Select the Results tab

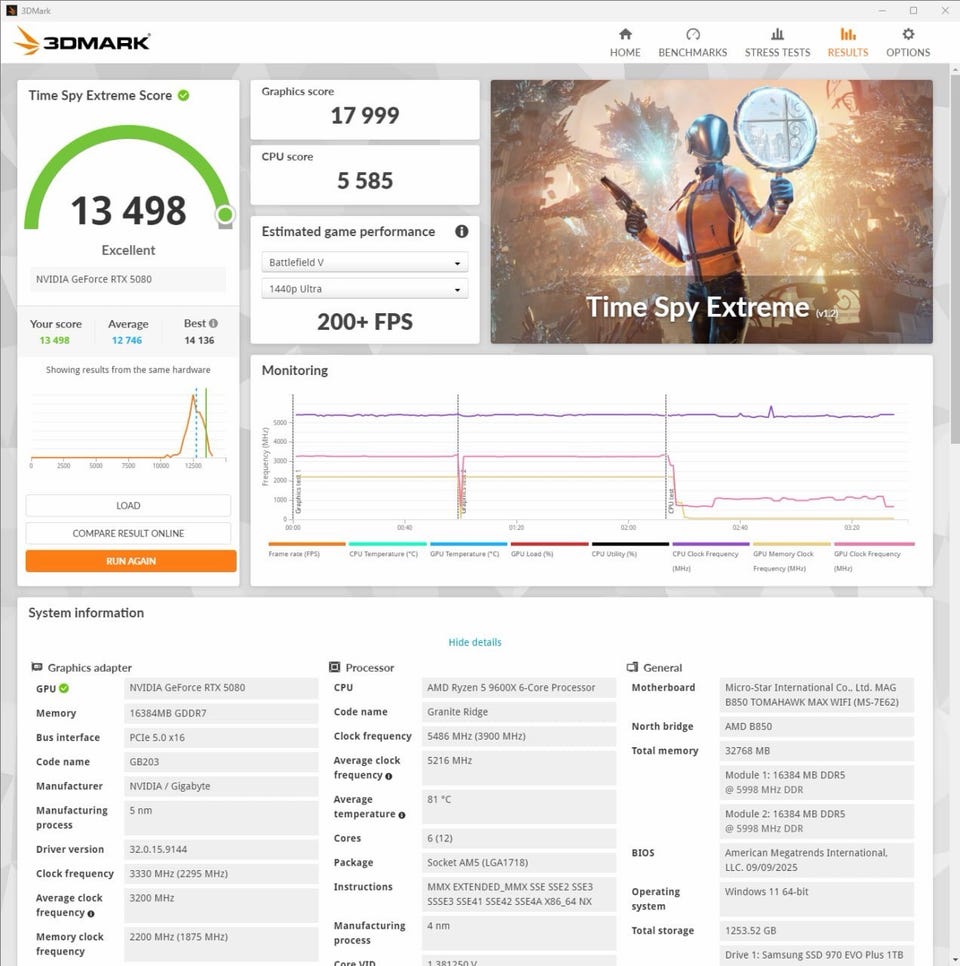848,43
